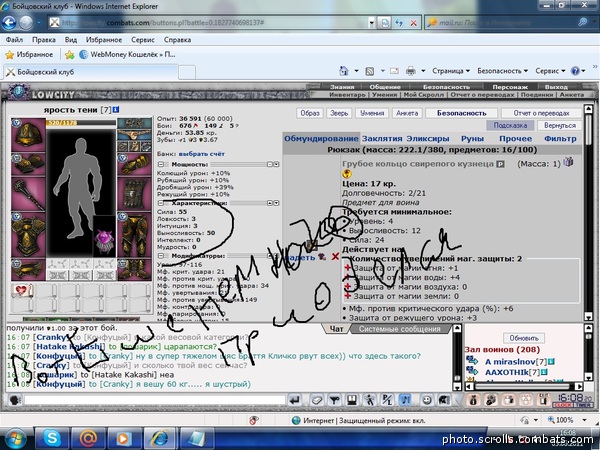
Task: Click the Зверь button
Action: tap(339, 113)
